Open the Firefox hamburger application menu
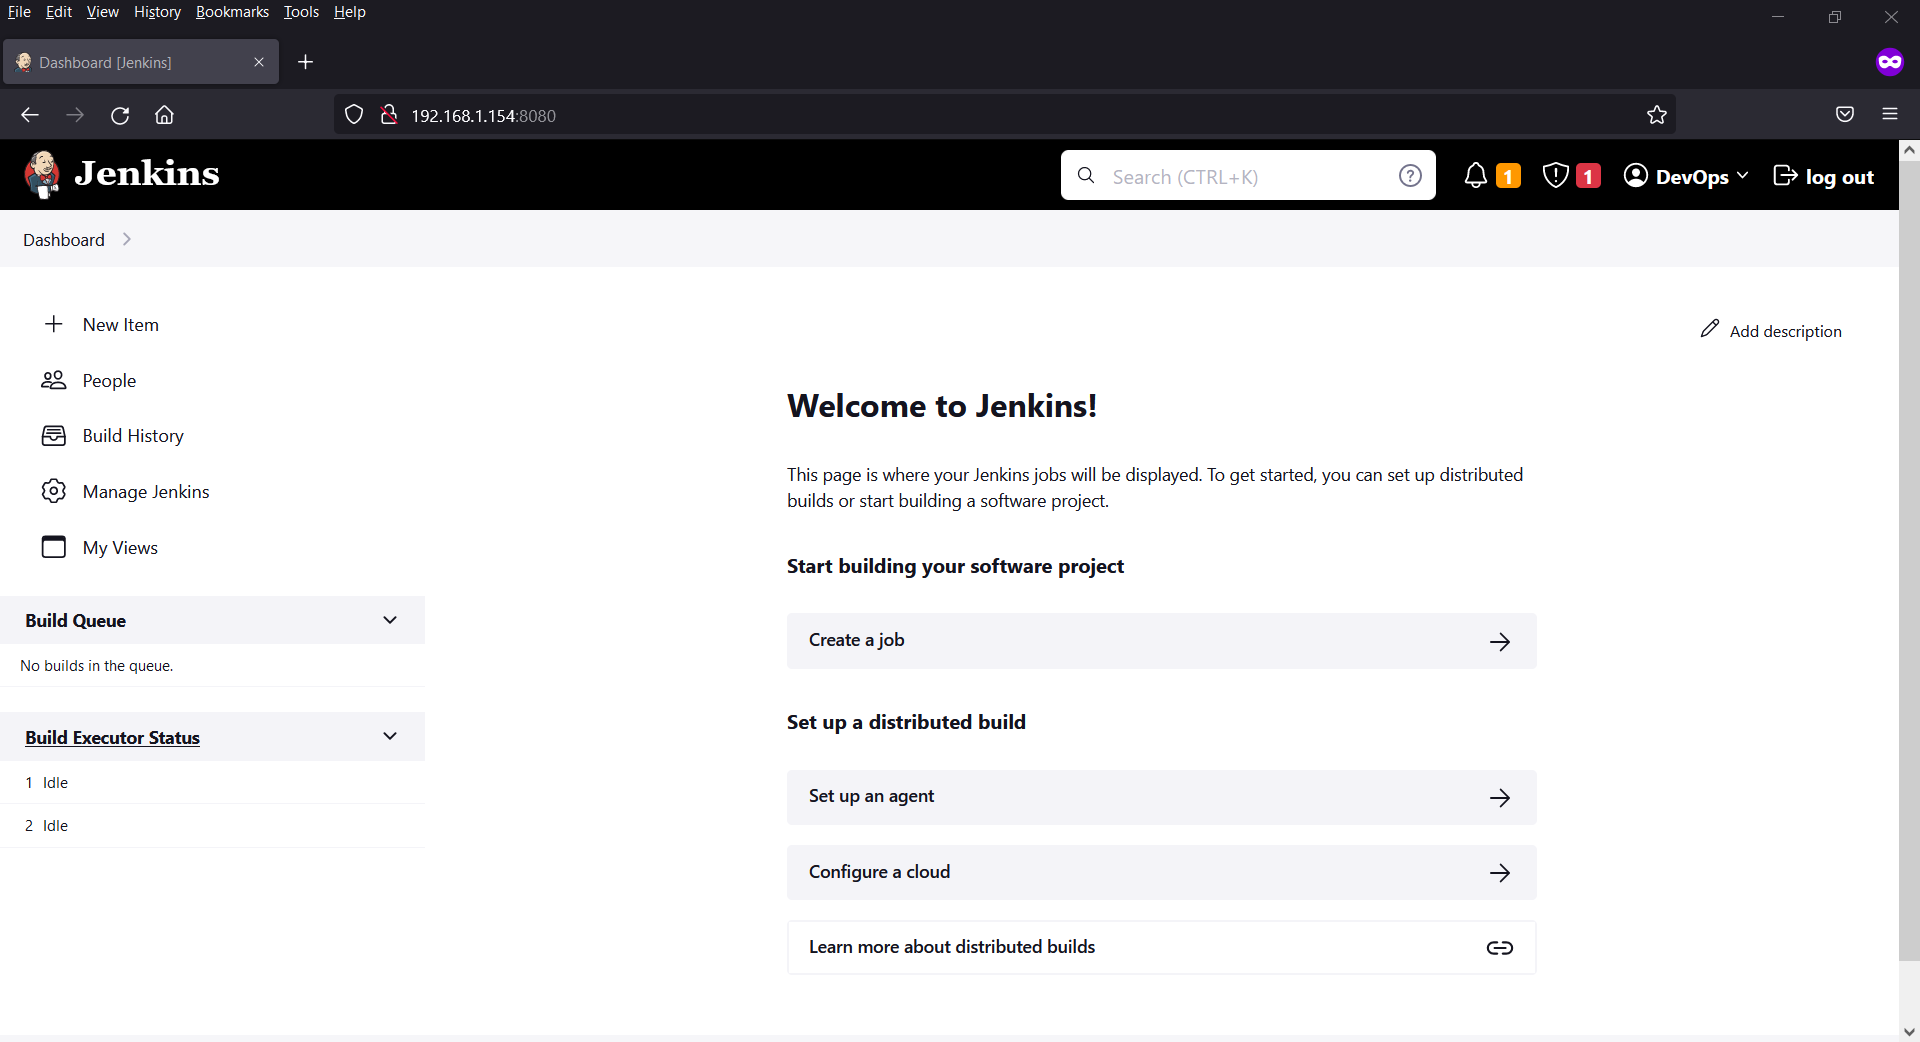1920x1042 pixels. coord(1890,114)
